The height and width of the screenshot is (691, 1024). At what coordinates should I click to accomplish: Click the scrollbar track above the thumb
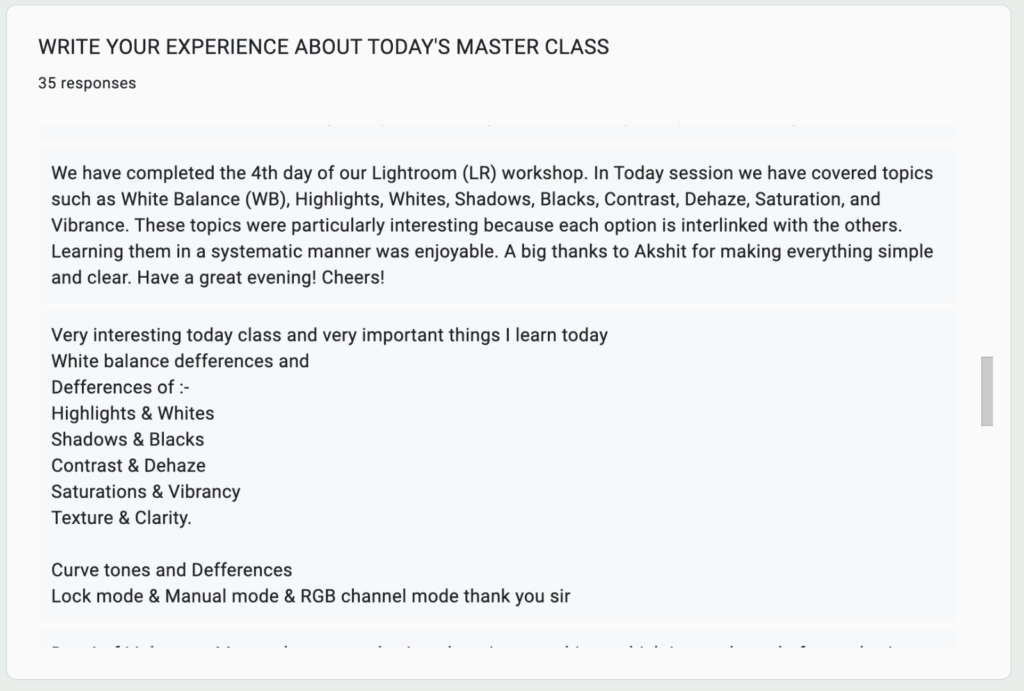click(x=987, y=240)
